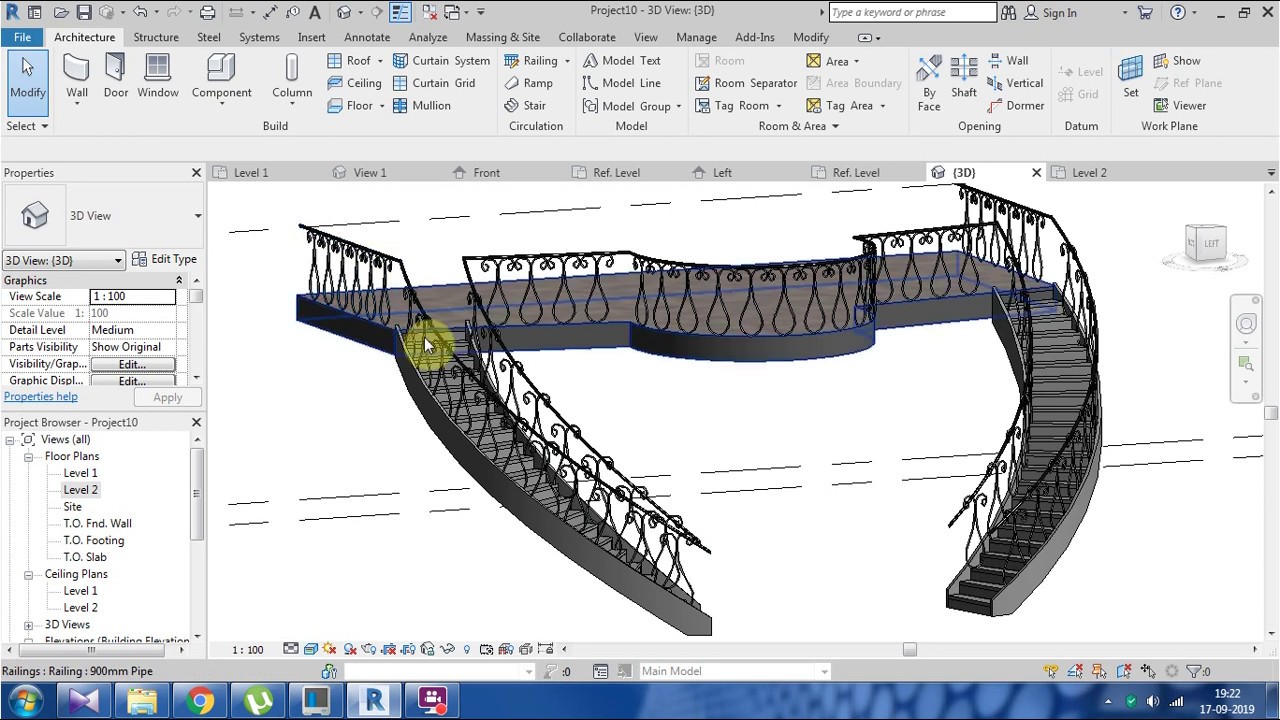Screen dimensions: 1280x720
Task: Open Revit from the Windows taskbar
Action: [374, 700]
